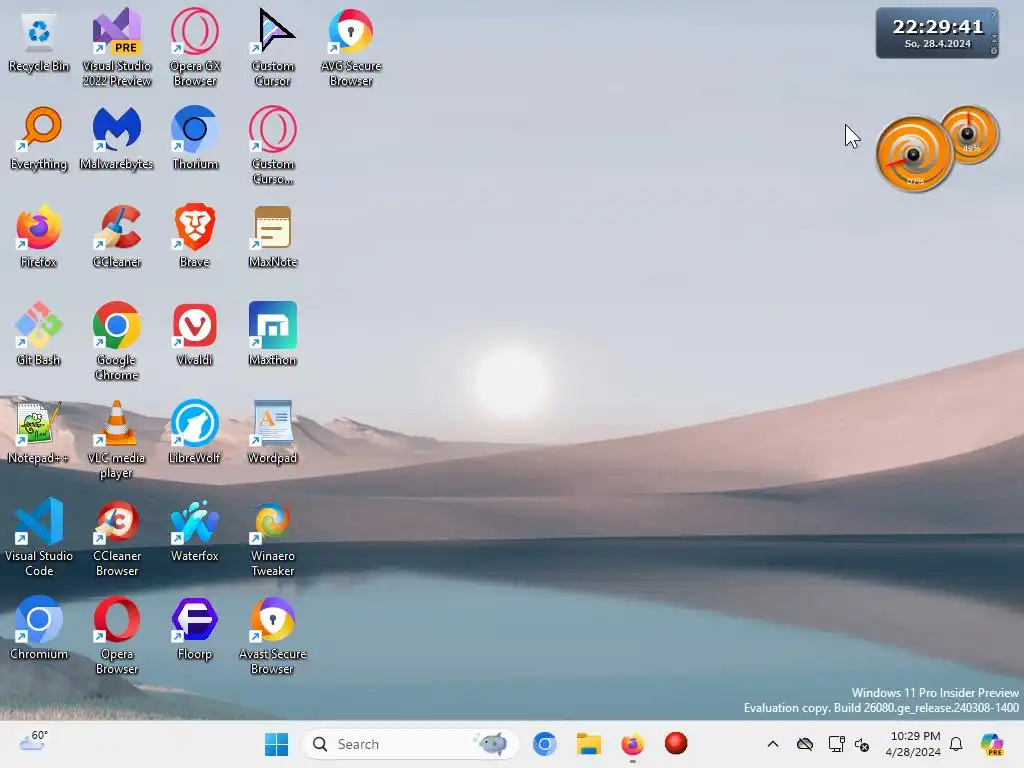1024x768 pixels.
Task: Open the cloud sync tray icon
Action: tap(805, 744)
